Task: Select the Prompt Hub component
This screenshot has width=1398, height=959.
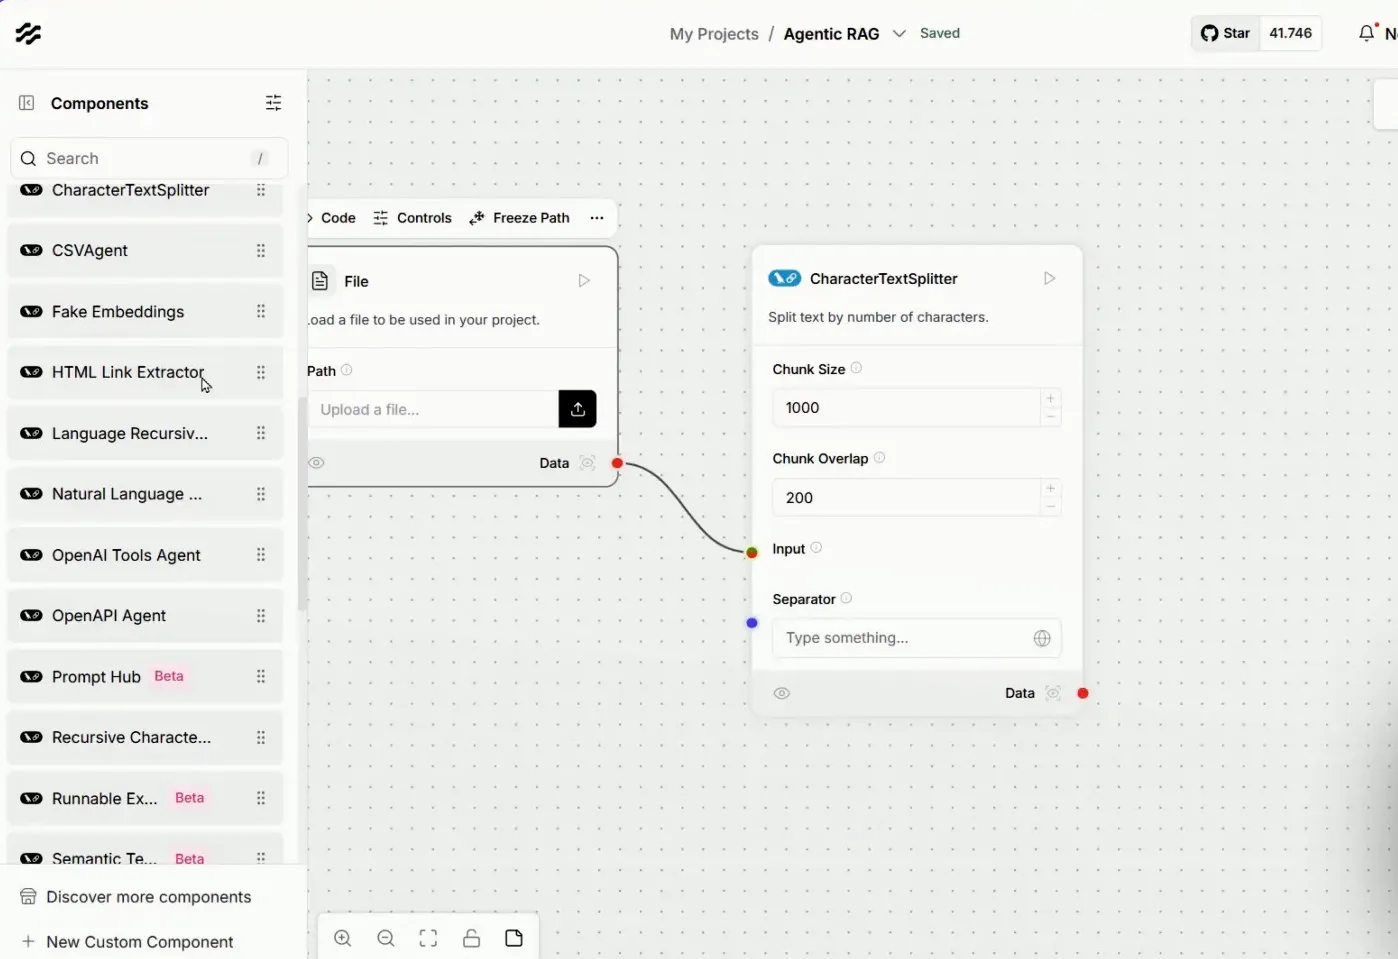Action: [x=145, y=677]
